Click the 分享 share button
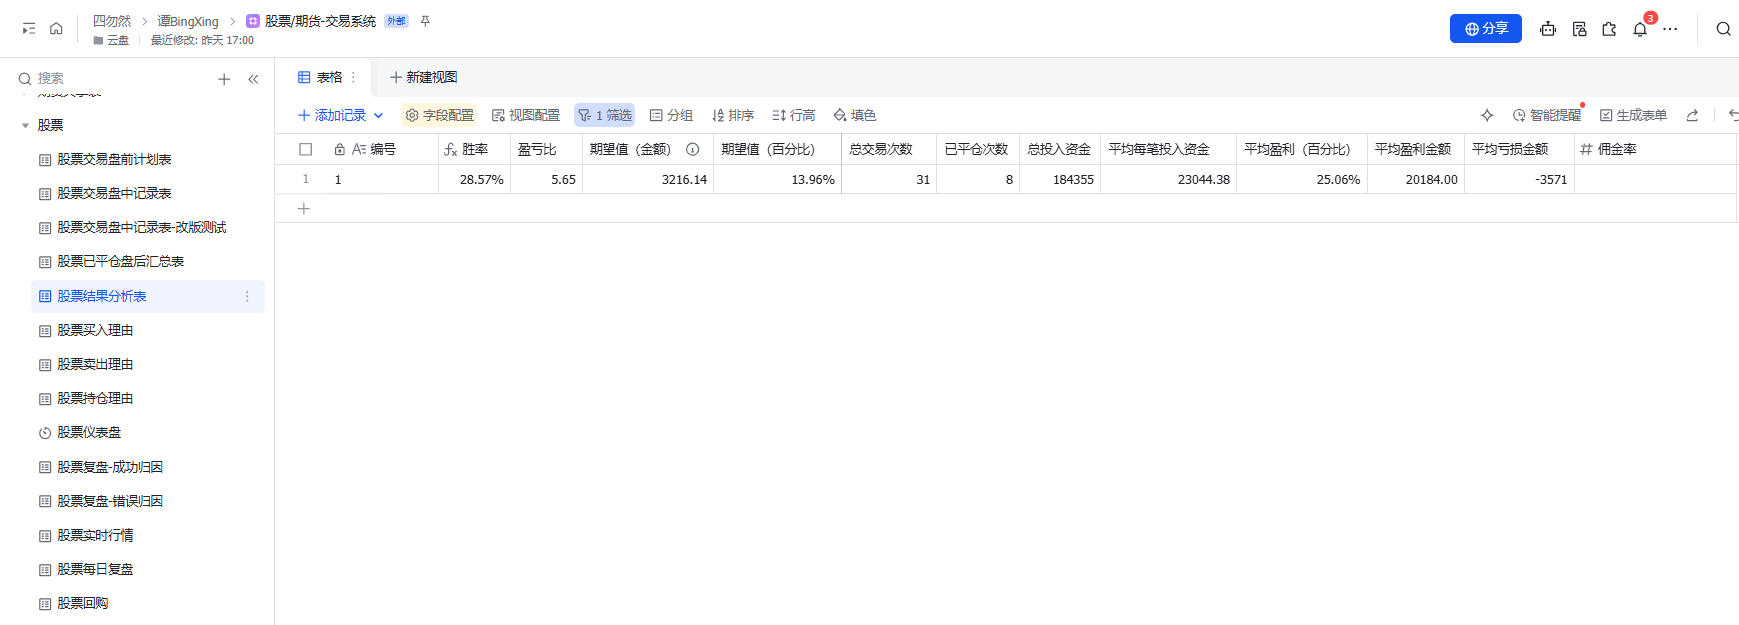1739x625 pixels. (1486, 29)
